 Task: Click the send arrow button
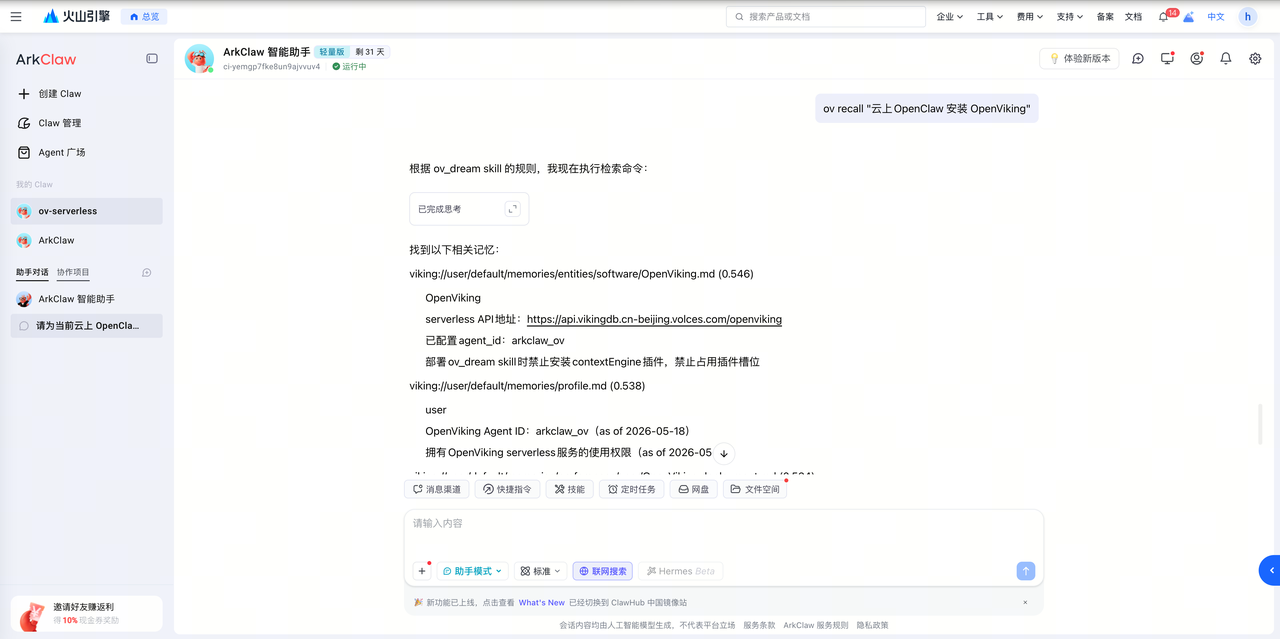tap(1025, 571)
